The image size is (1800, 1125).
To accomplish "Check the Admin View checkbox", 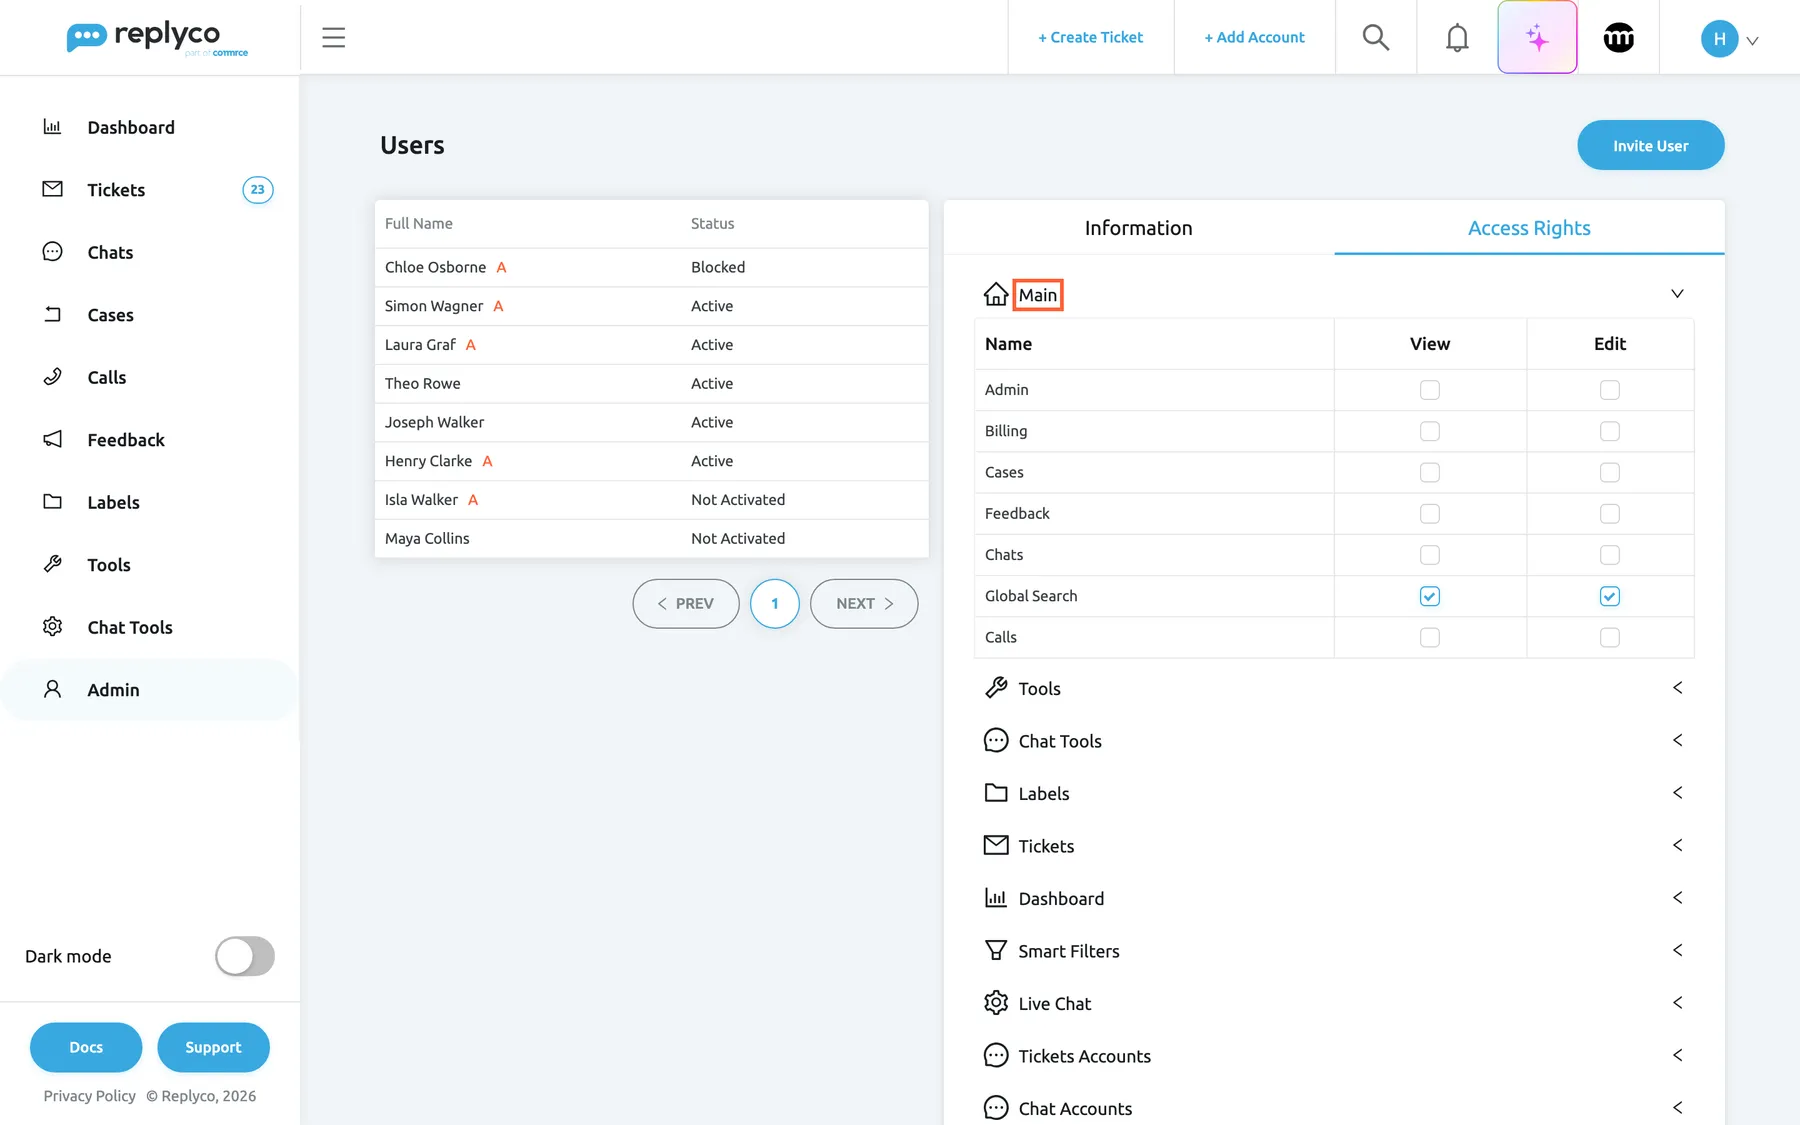I will click(1430, 390).
